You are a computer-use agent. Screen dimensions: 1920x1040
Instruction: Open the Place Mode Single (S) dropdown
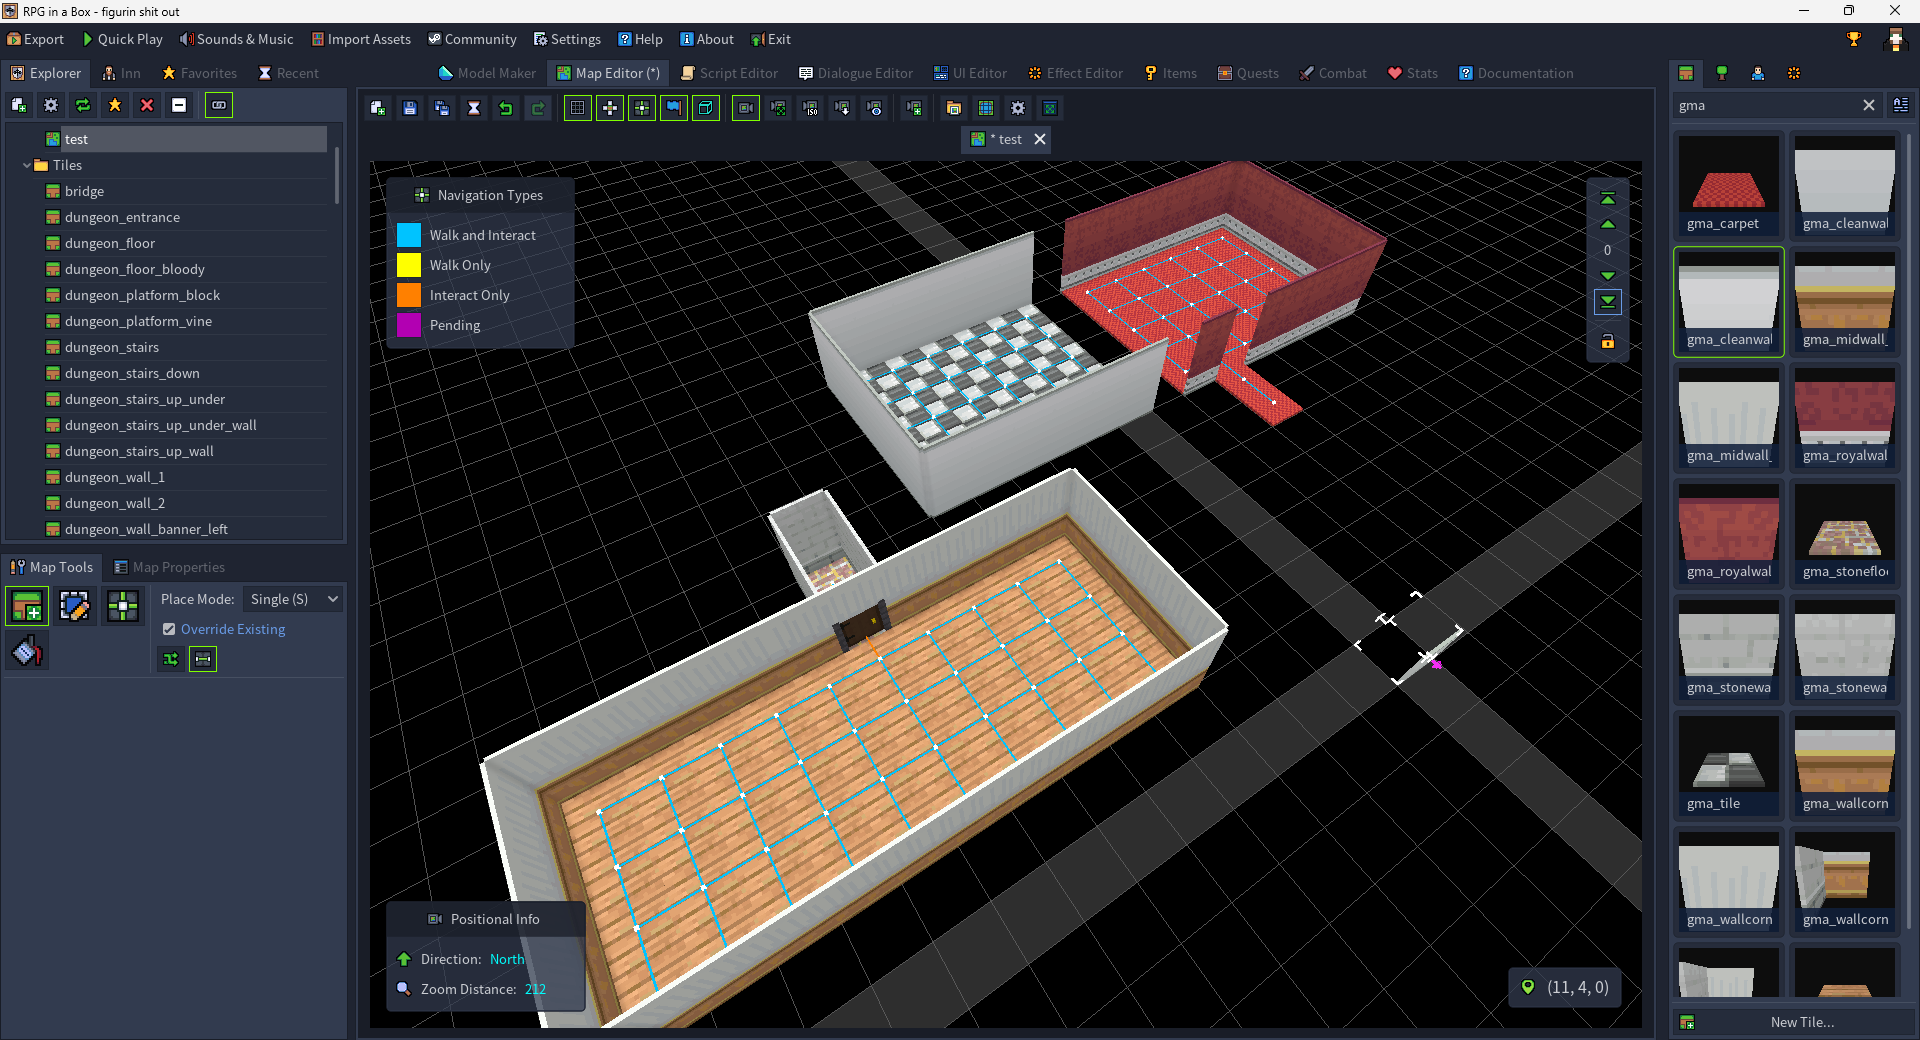pos(292,599)
